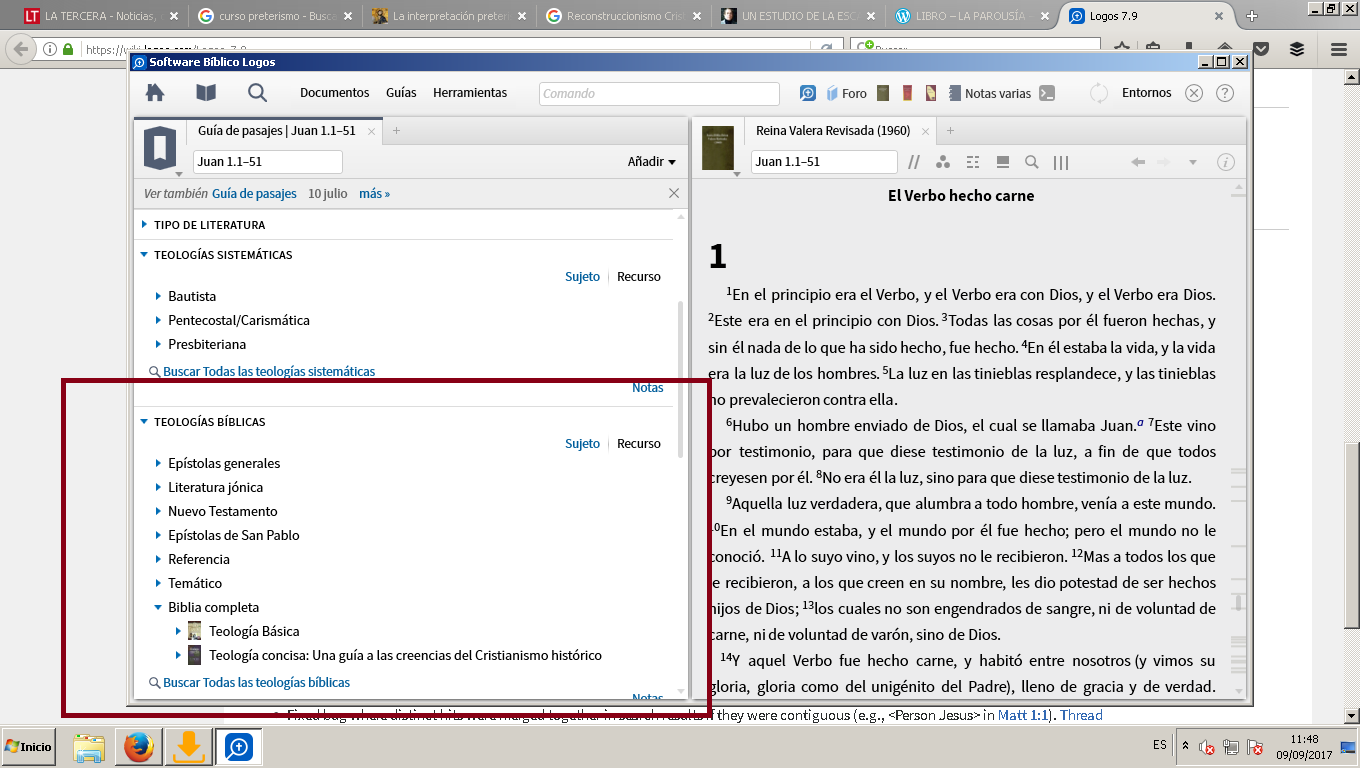Image resolution: width=1360 pixels, height=768 pixels.
Task: Expand the Teología Básica resource
Action: click(179, 631)
